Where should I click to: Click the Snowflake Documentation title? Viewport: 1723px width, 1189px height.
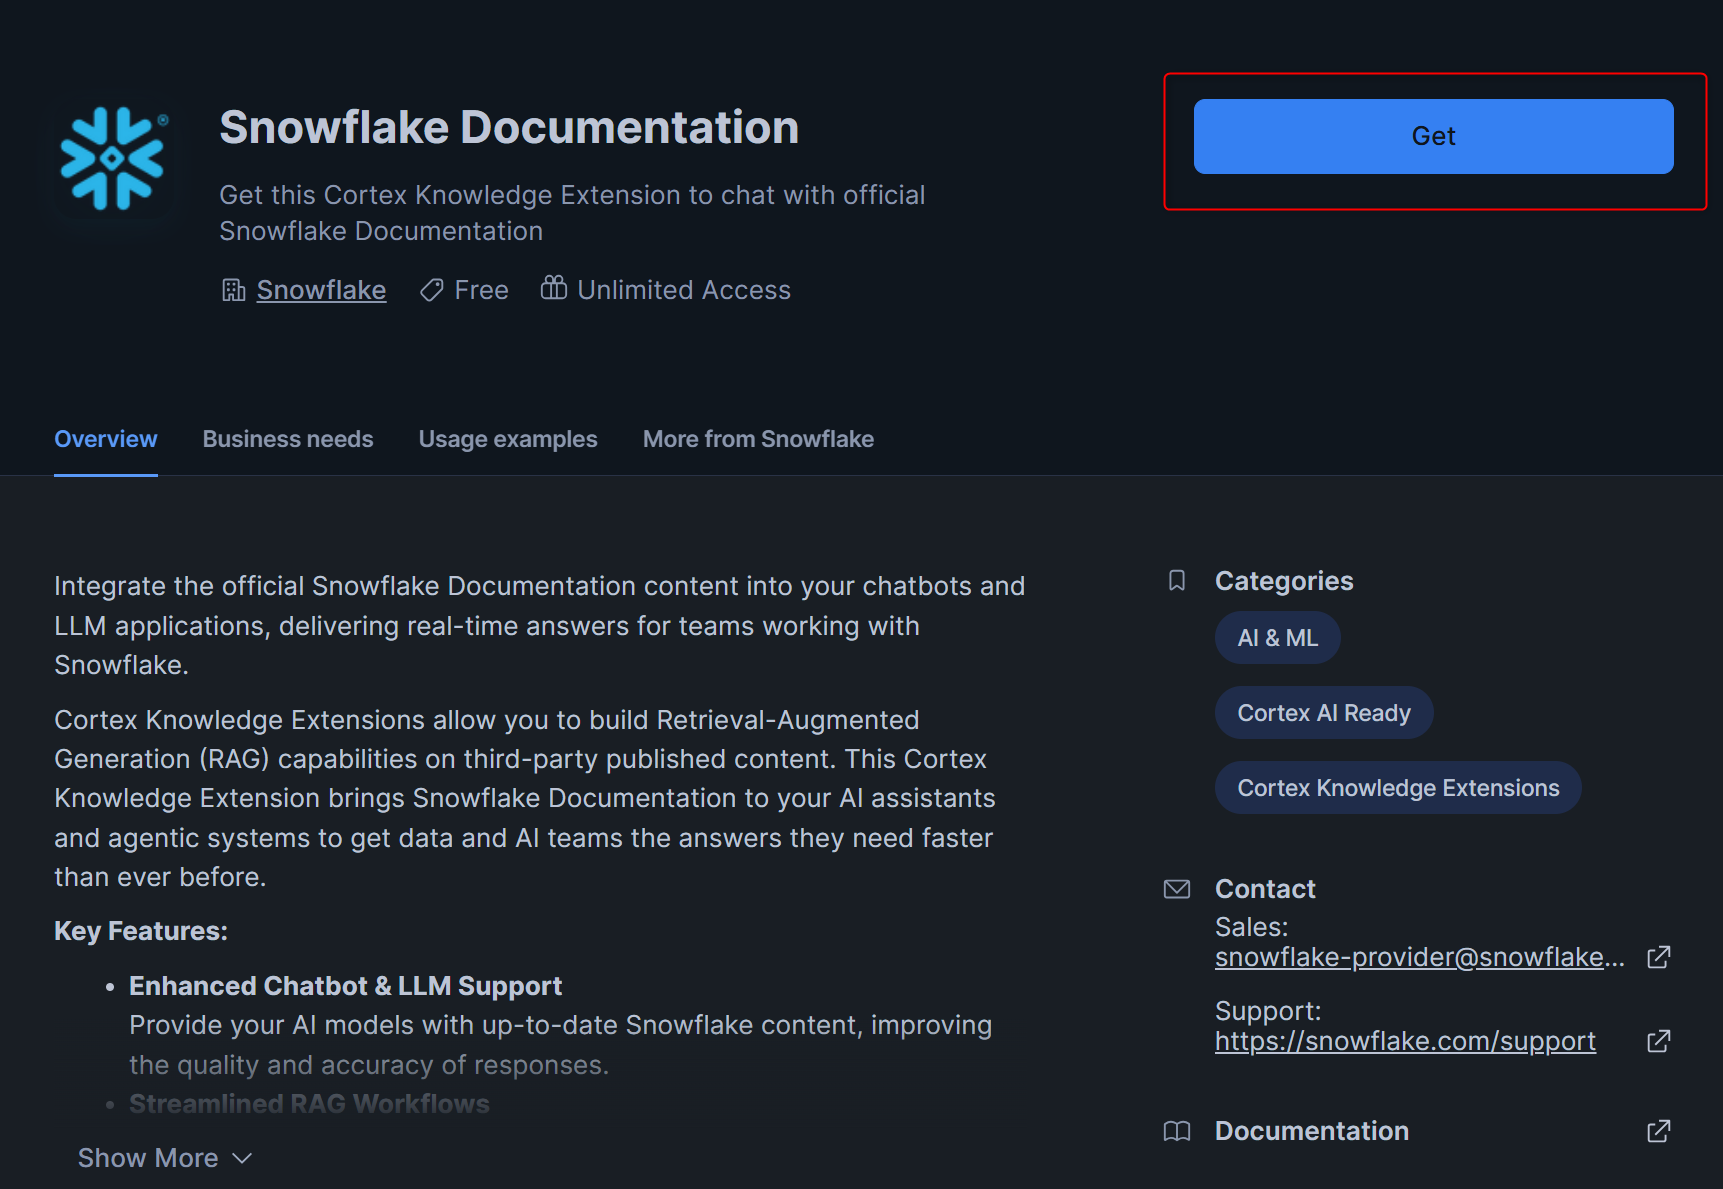pyautogui.click(x=509, y=127)
